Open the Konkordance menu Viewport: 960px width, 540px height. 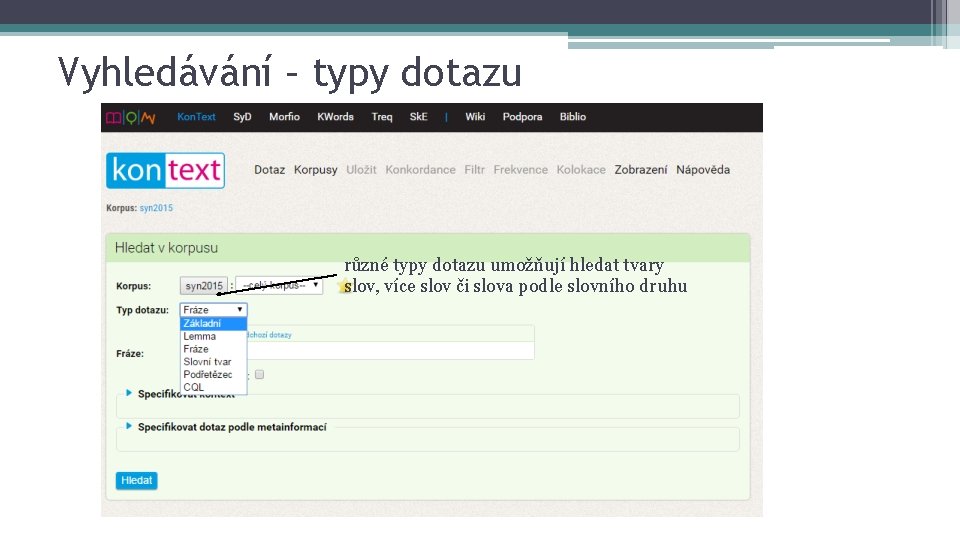click(420, 170)
